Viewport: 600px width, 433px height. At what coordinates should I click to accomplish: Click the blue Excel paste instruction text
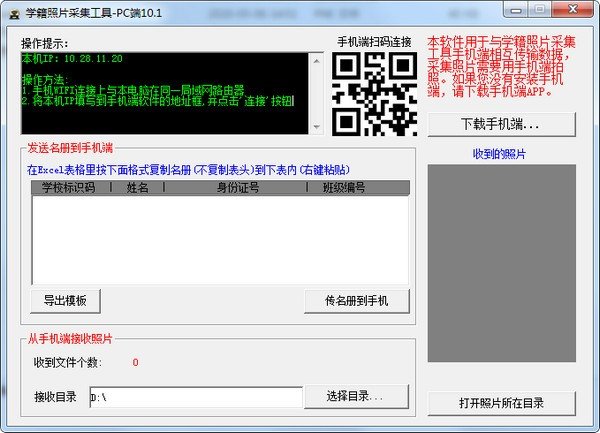tap(188, 169)
